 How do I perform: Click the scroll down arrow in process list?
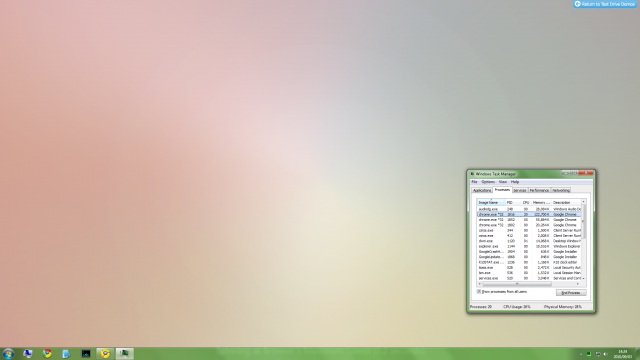click(584, 278)
